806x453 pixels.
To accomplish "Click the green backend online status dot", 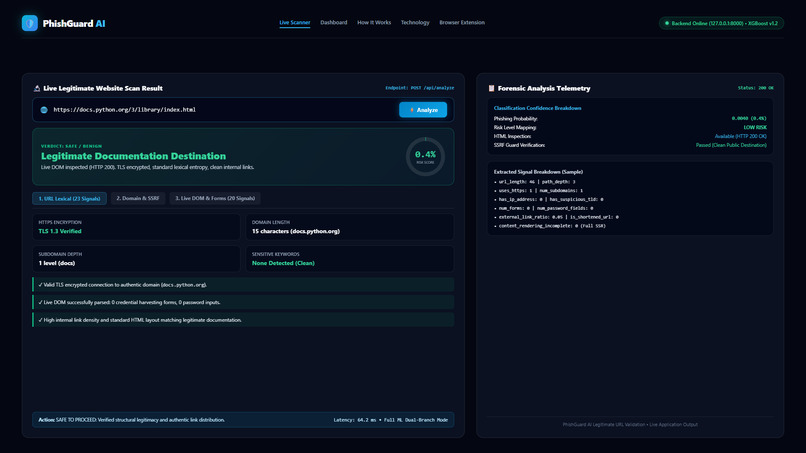I will click(x=667, y=23).
